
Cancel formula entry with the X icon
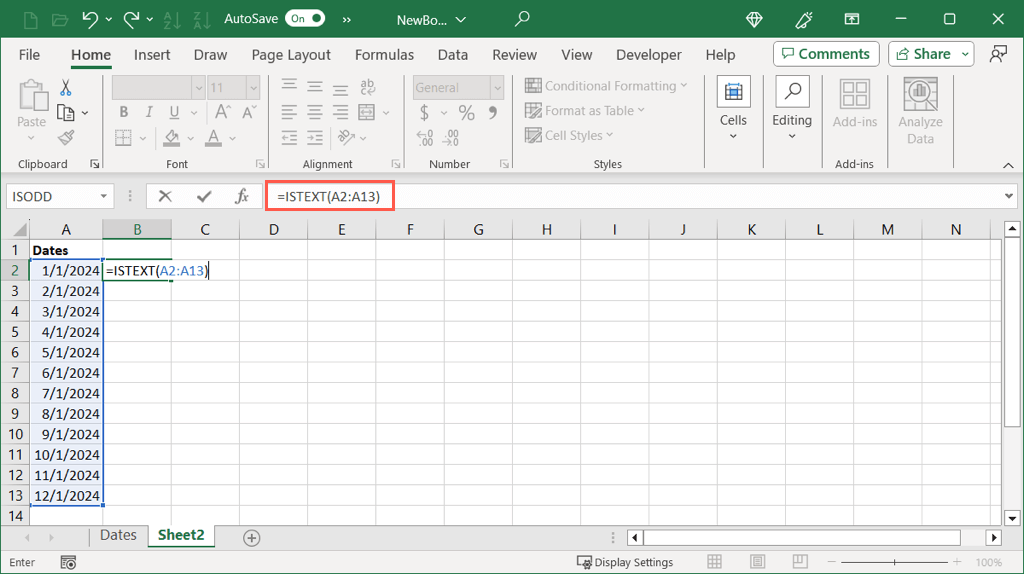(165, 197)
